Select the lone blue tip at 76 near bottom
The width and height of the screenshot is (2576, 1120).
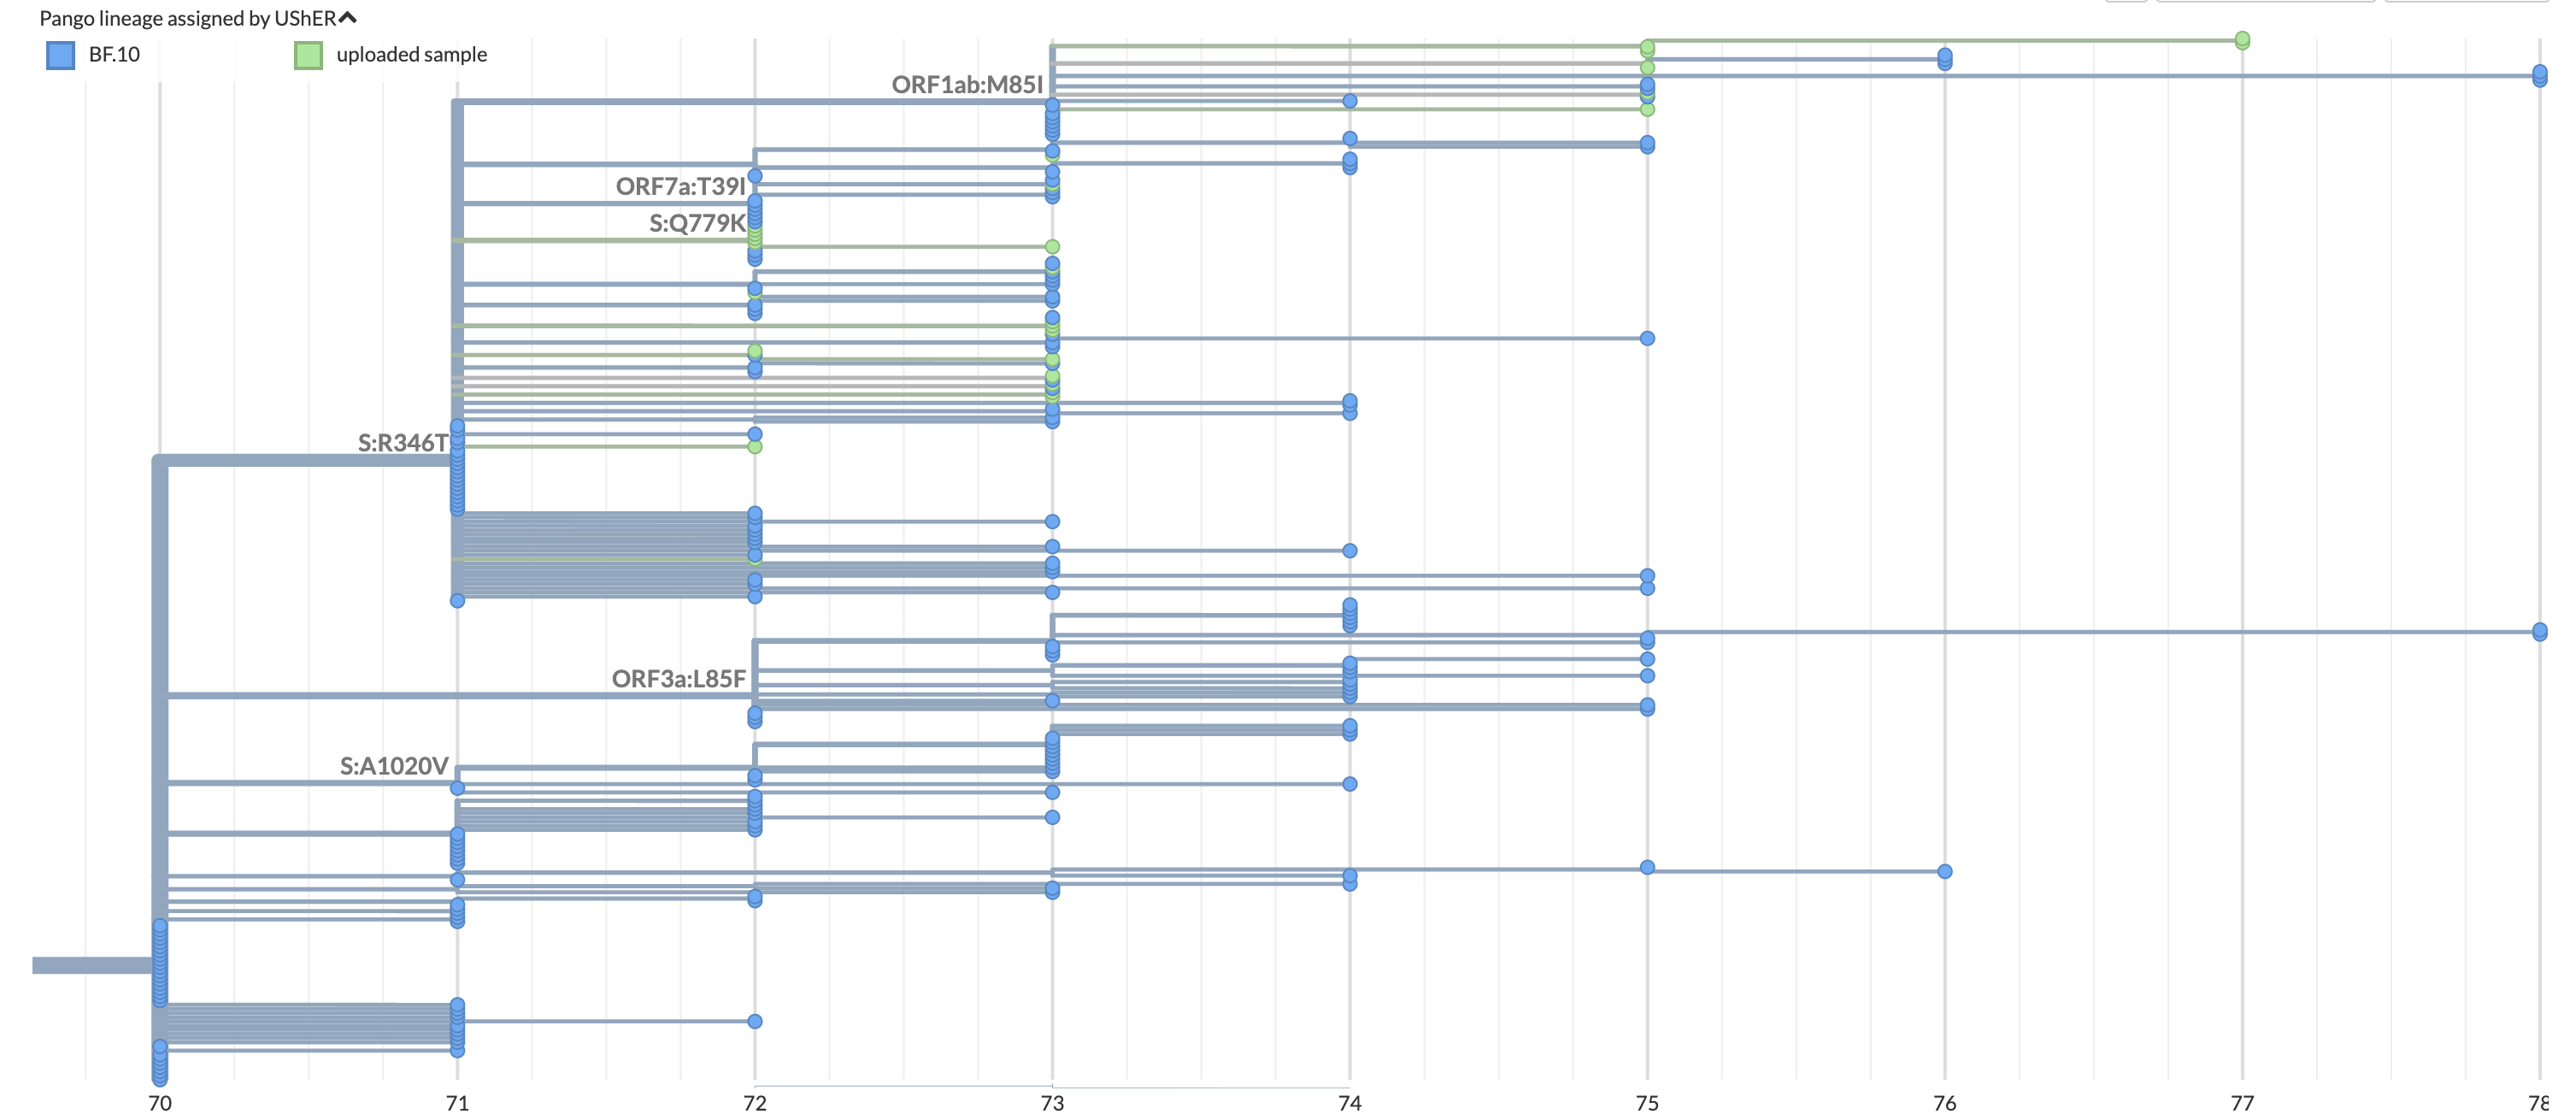click(x=1945, y=872)
